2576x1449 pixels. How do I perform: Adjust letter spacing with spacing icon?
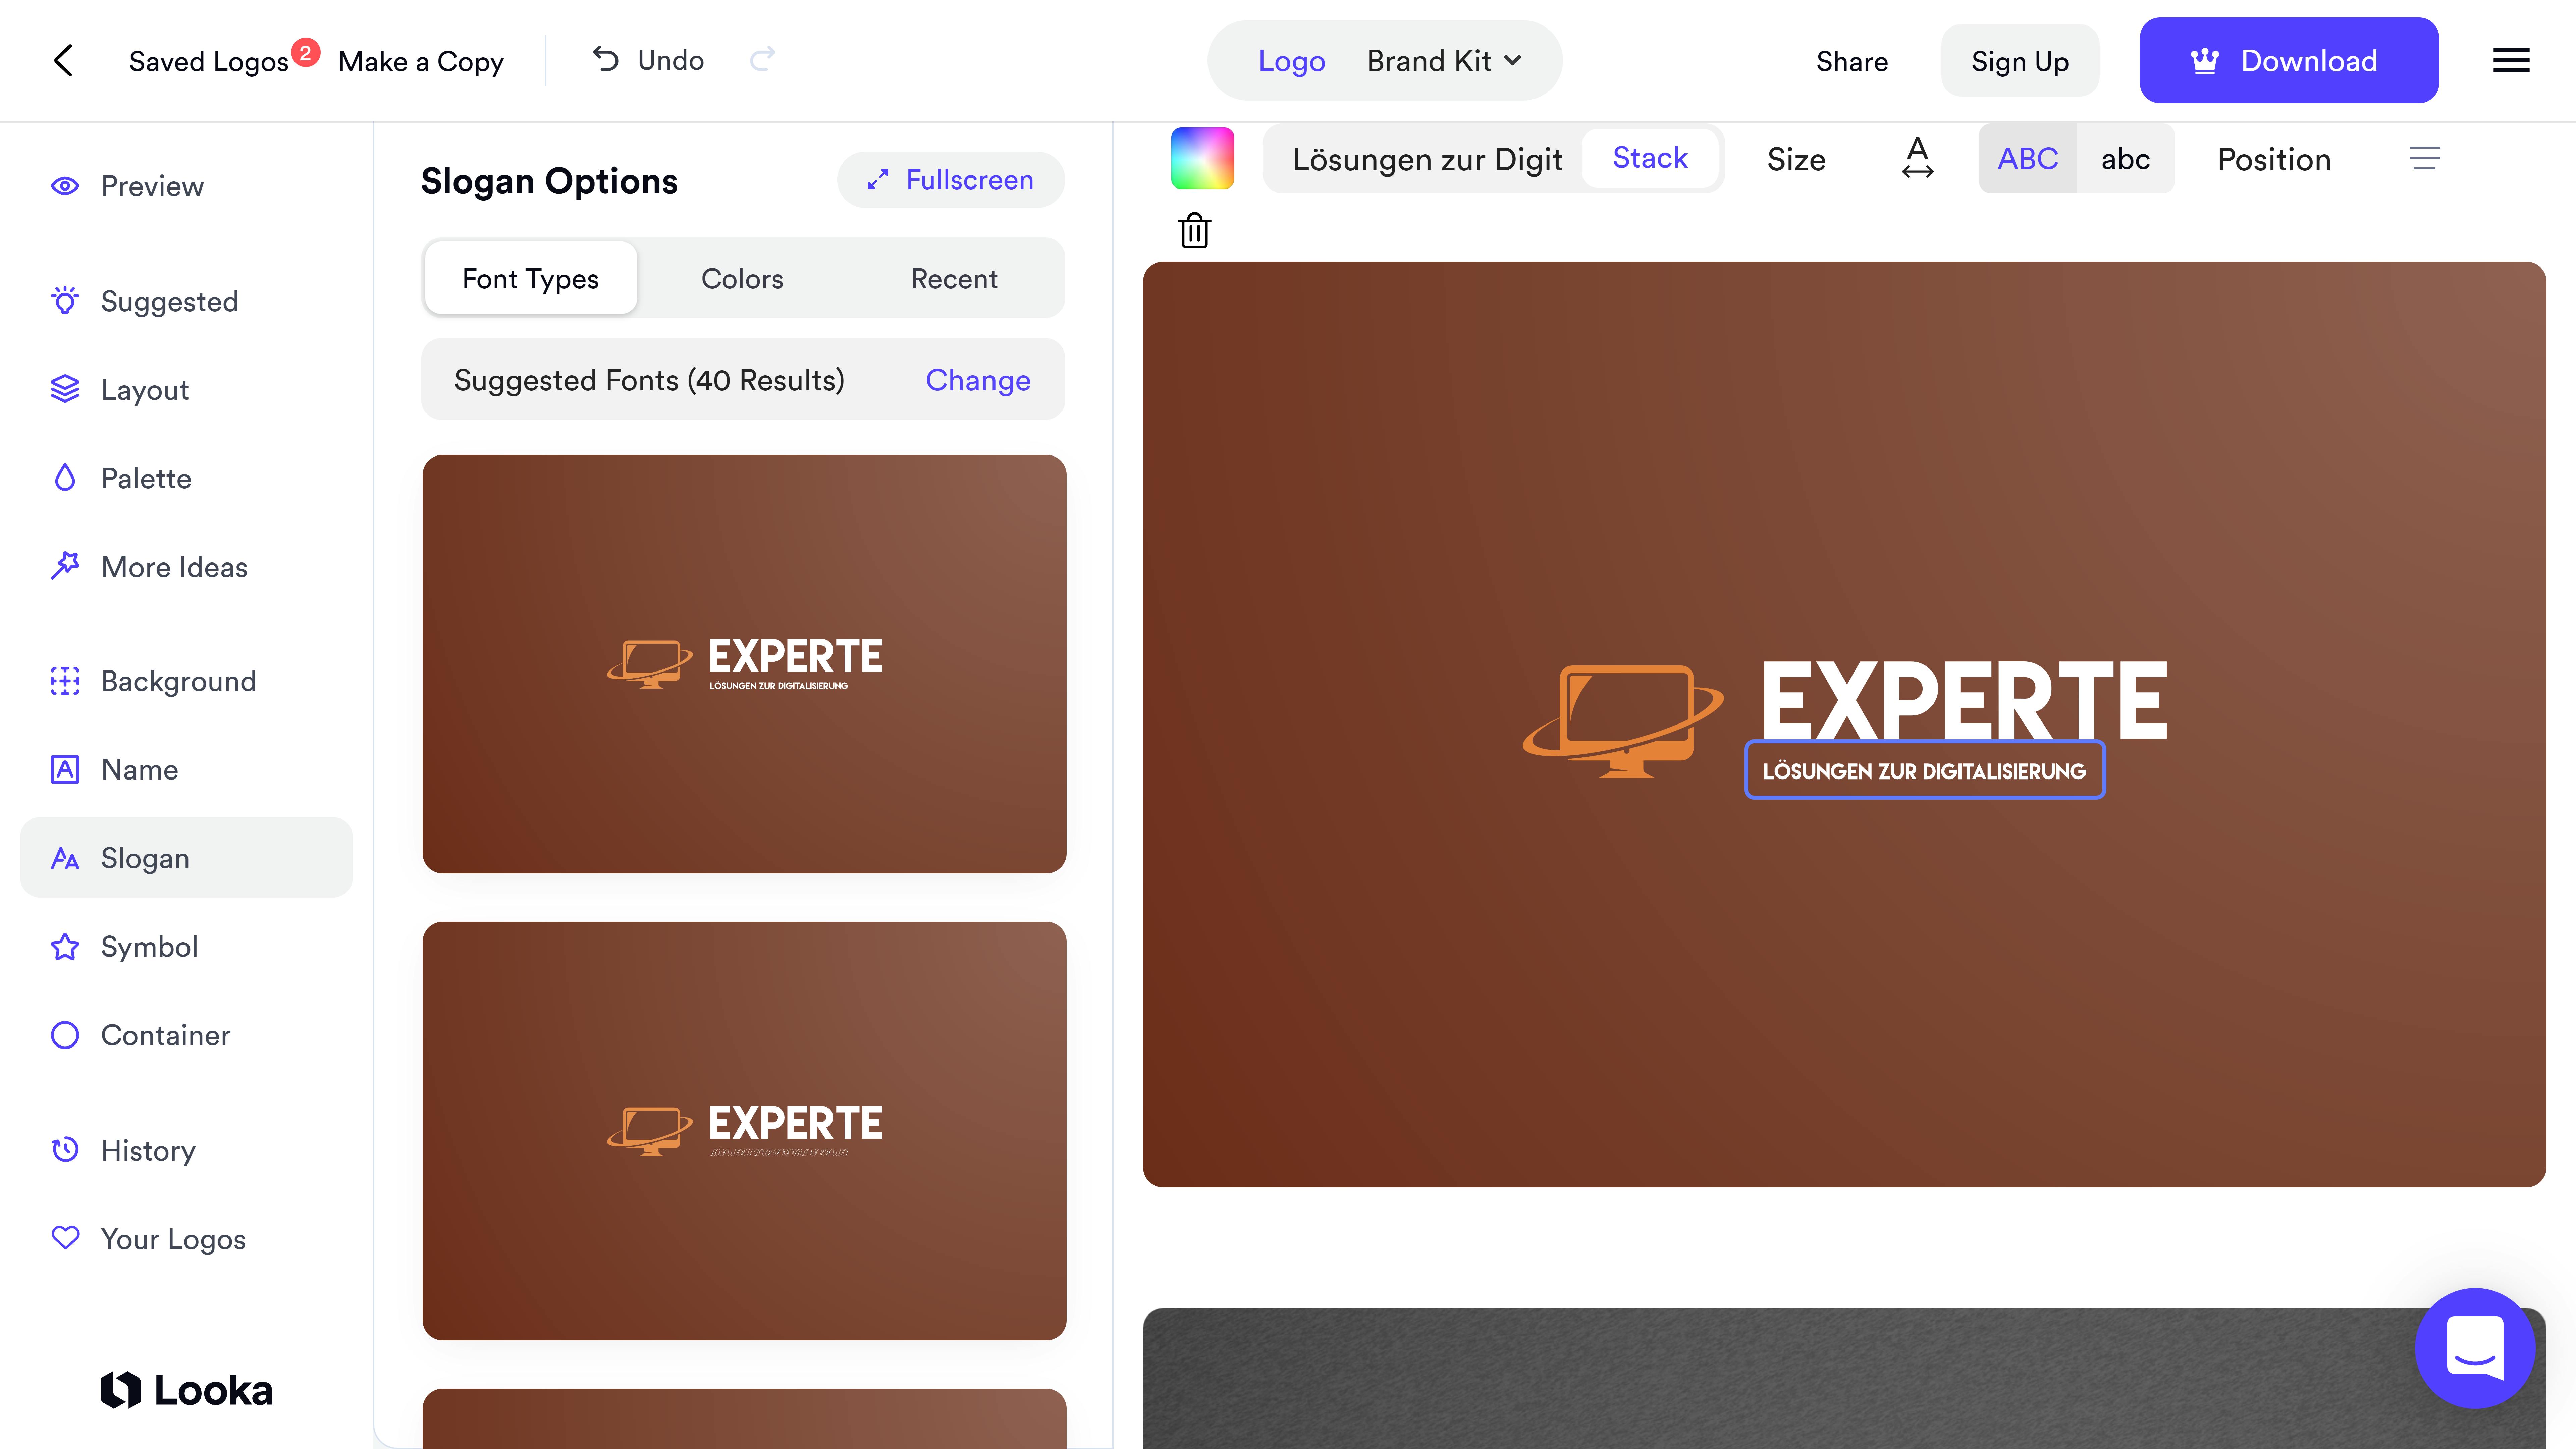(x=1917, y=158)
